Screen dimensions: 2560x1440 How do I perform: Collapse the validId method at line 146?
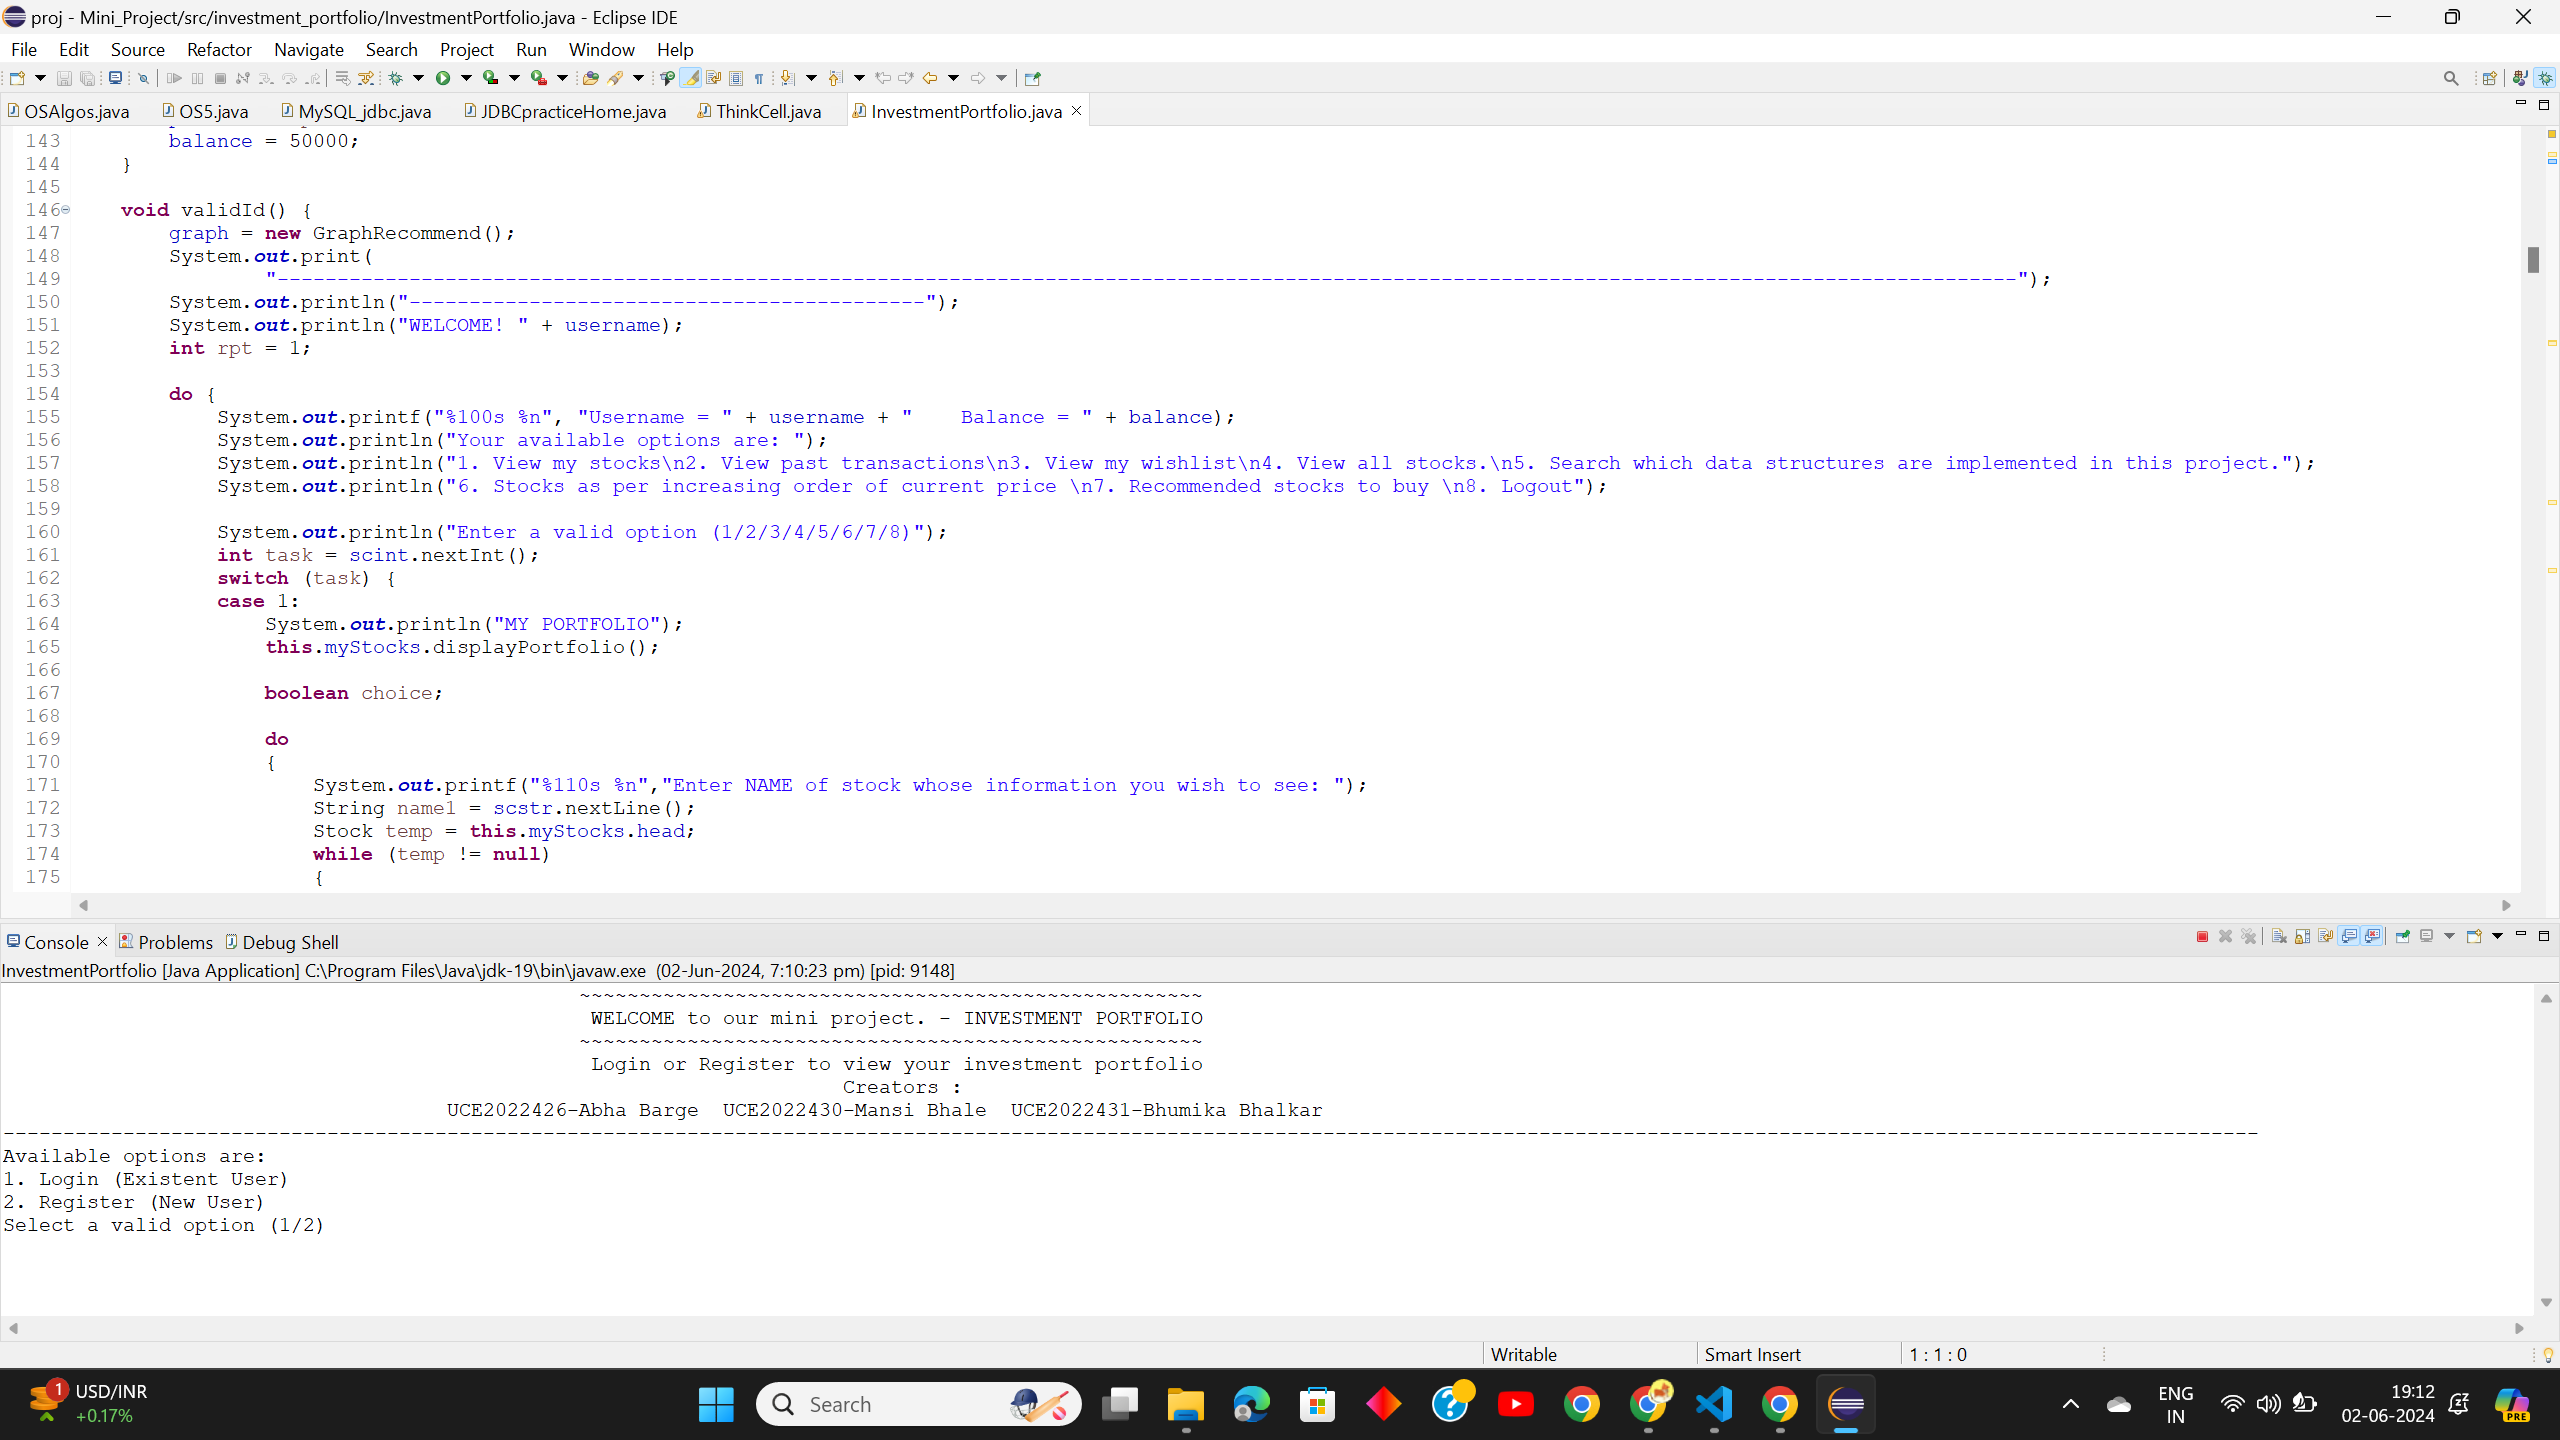click(x=66, y=210)
